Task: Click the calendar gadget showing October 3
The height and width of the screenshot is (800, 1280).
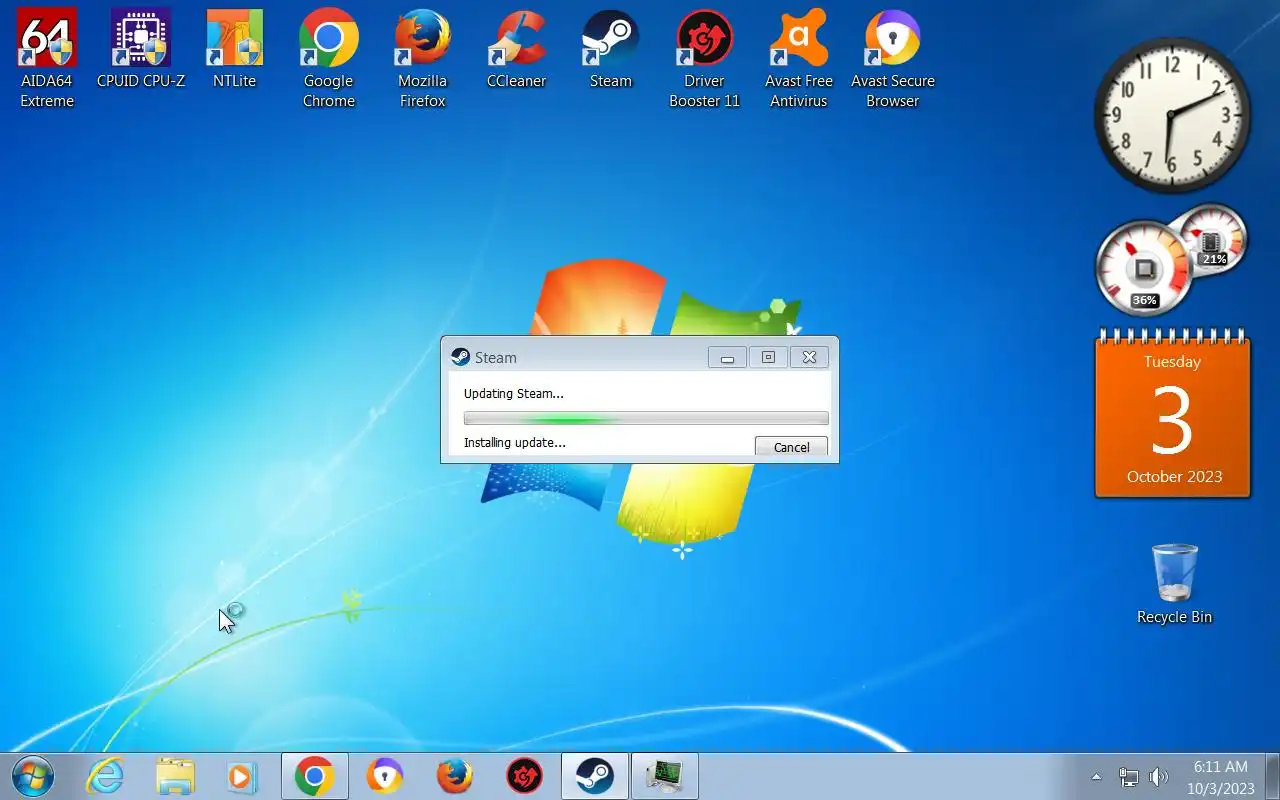Action: pyautogui.click(x=1173, y=415)
